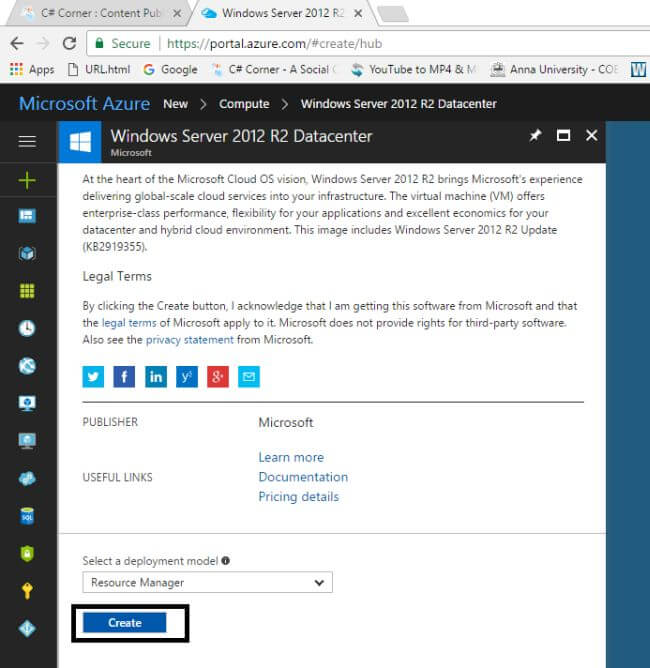Click the Windows logo tile in blade header

point(80,142)
